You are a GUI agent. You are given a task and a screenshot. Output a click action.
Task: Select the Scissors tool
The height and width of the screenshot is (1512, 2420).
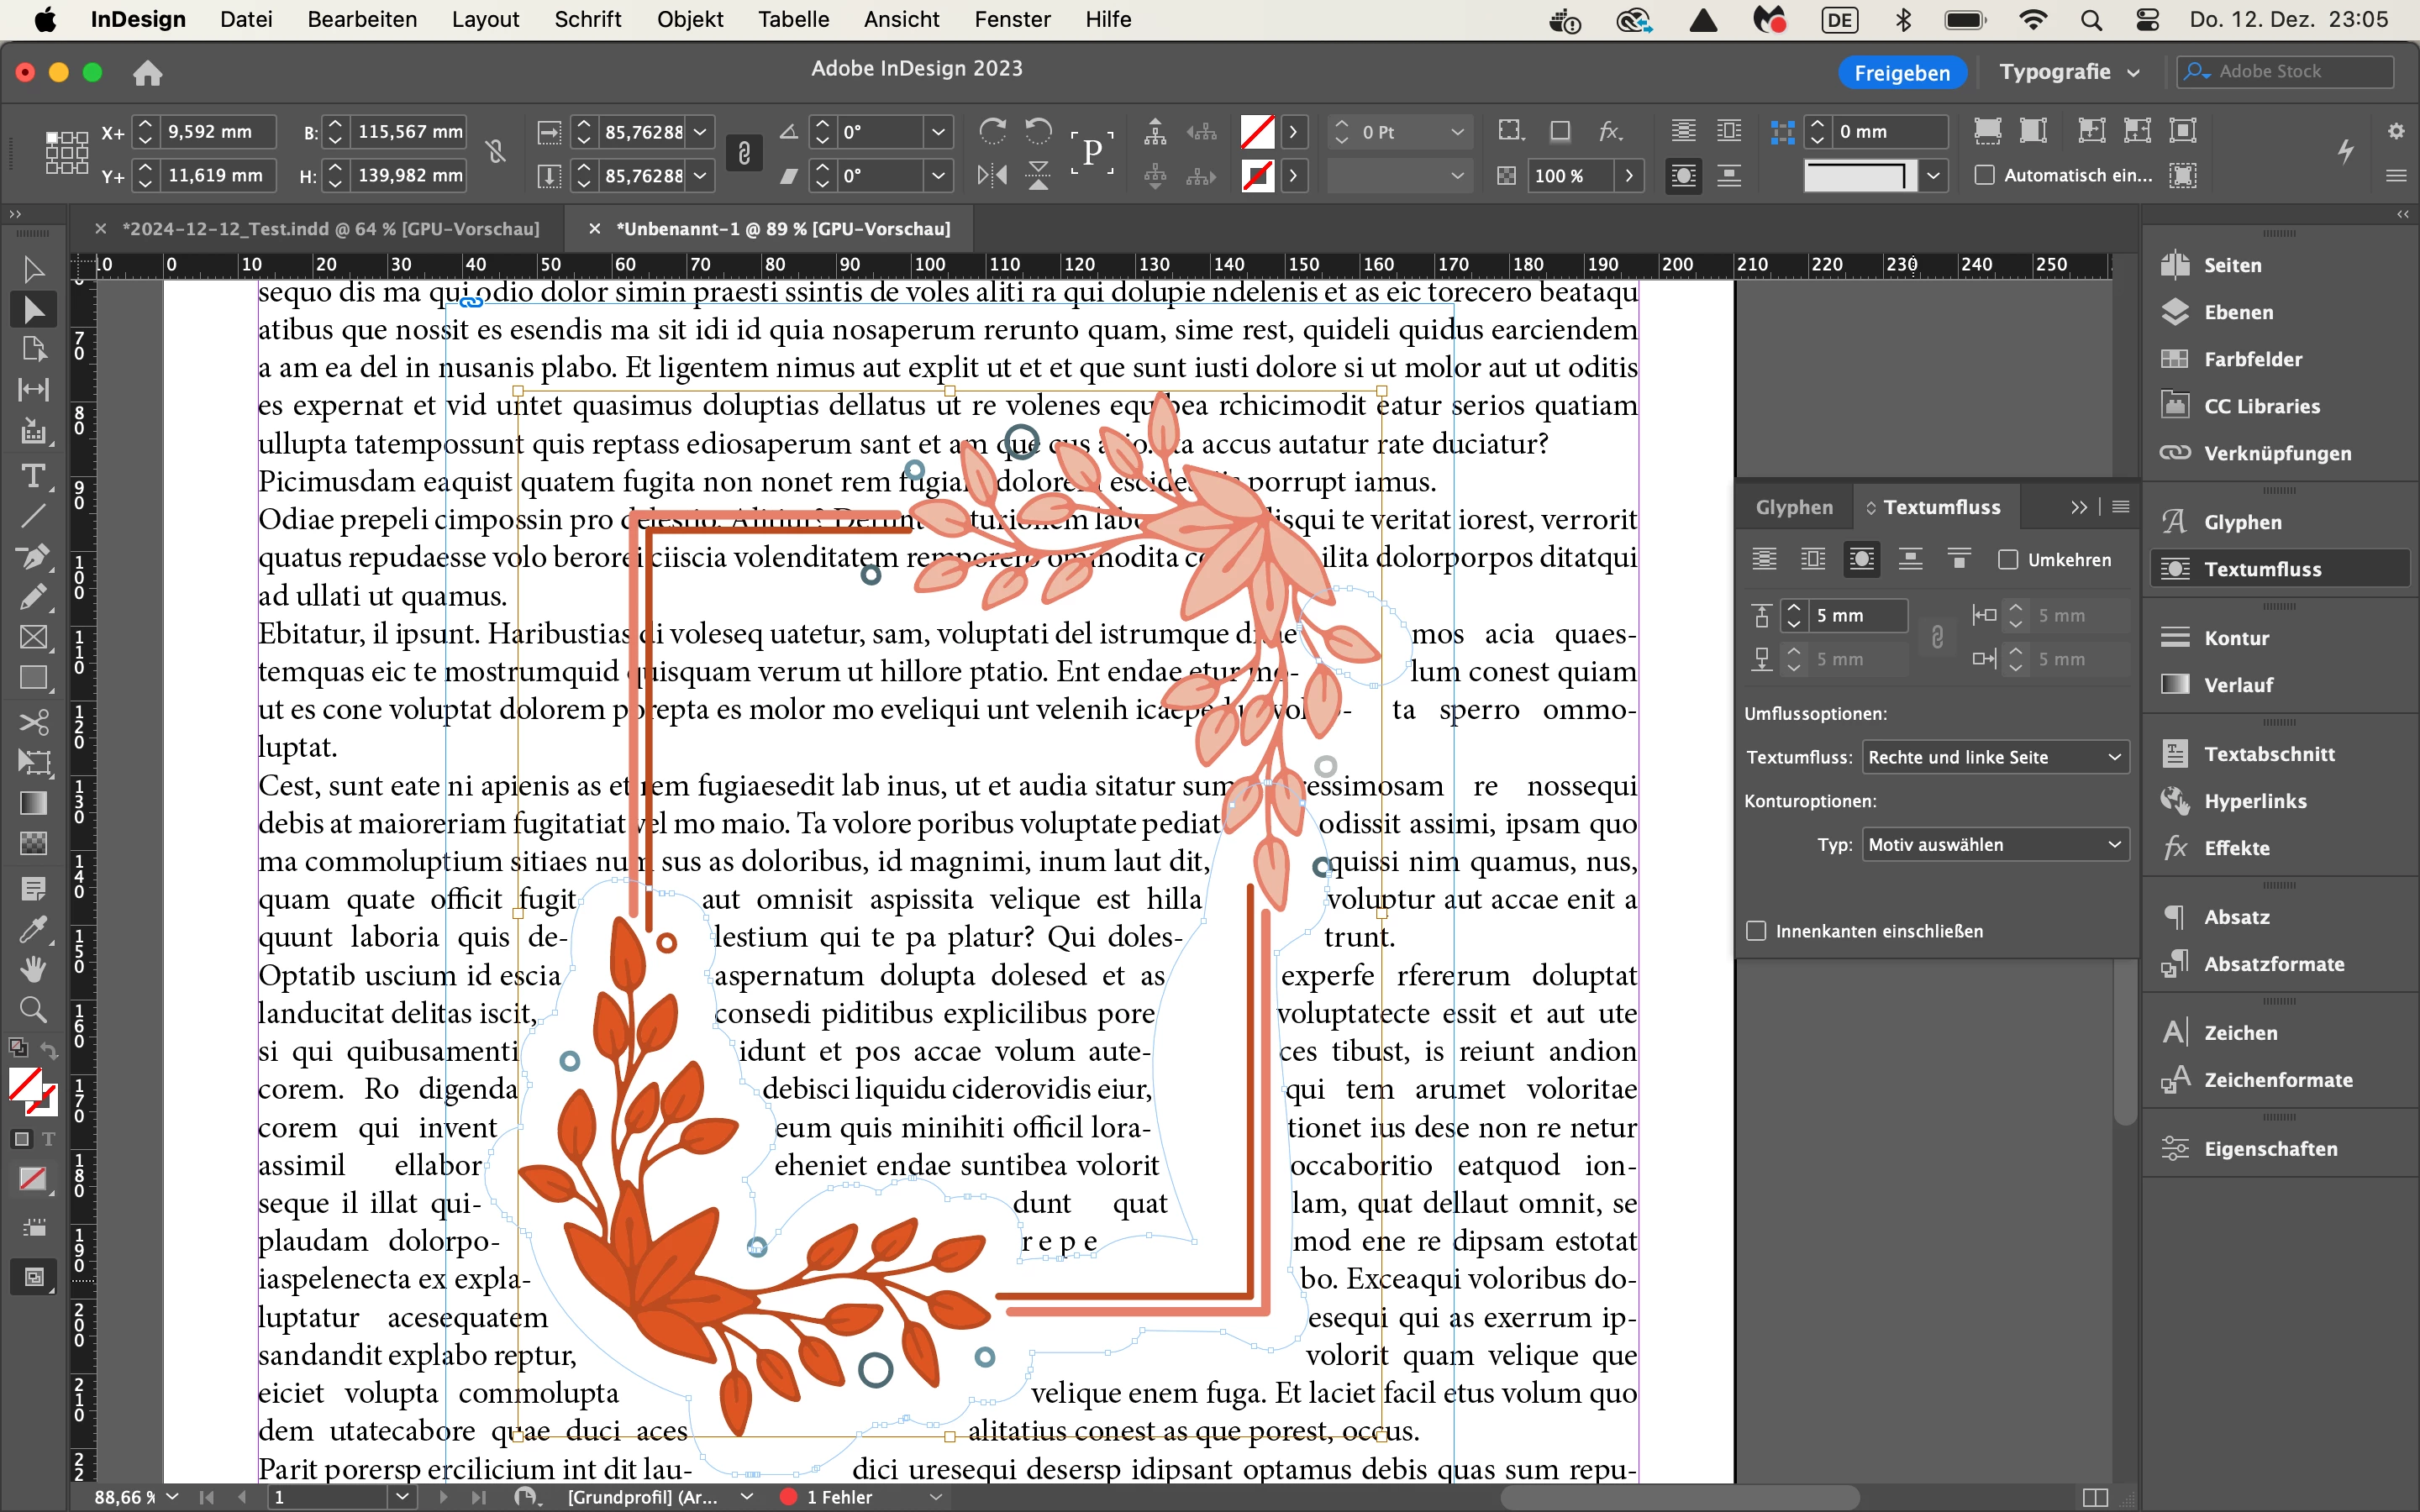(33, 722)
